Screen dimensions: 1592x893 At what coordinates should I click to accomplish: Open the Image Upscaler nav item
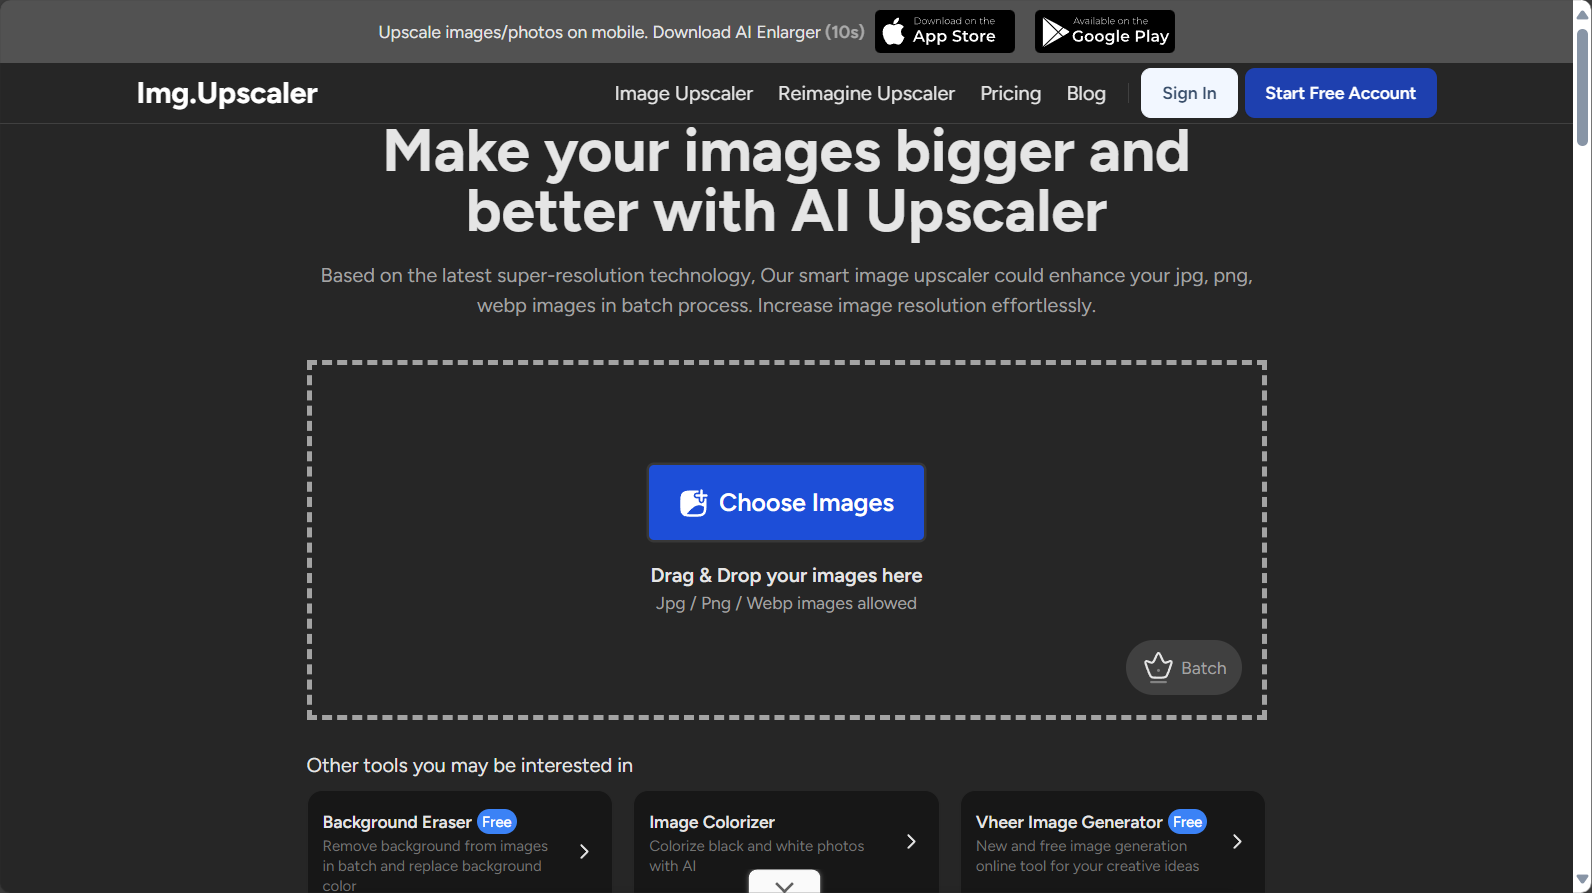683,93
